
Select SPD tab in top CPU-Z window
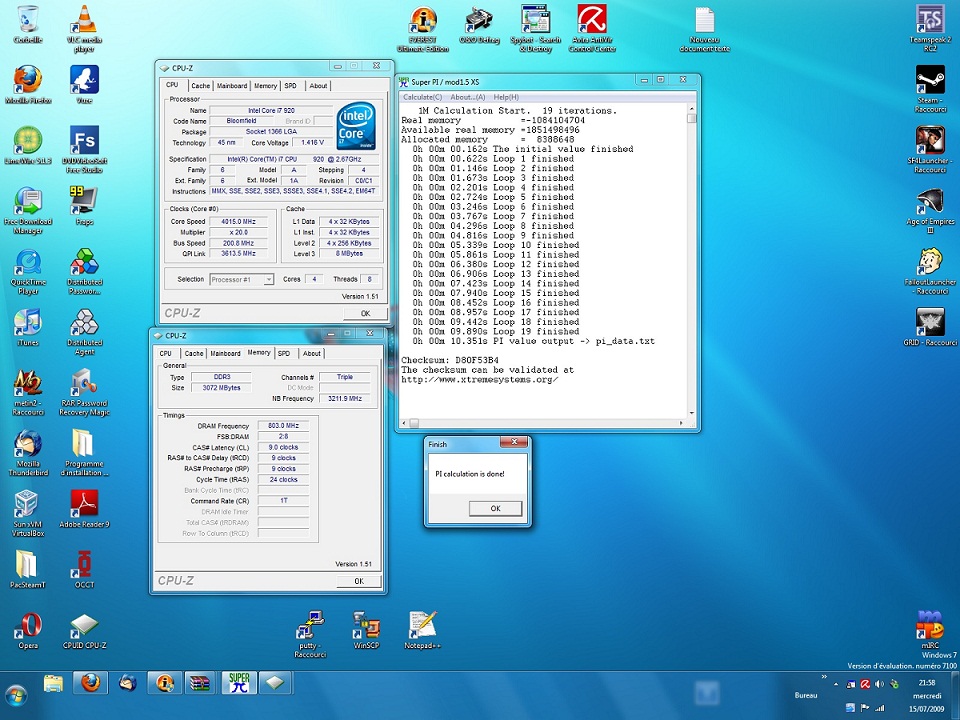[x=290, y=86]
